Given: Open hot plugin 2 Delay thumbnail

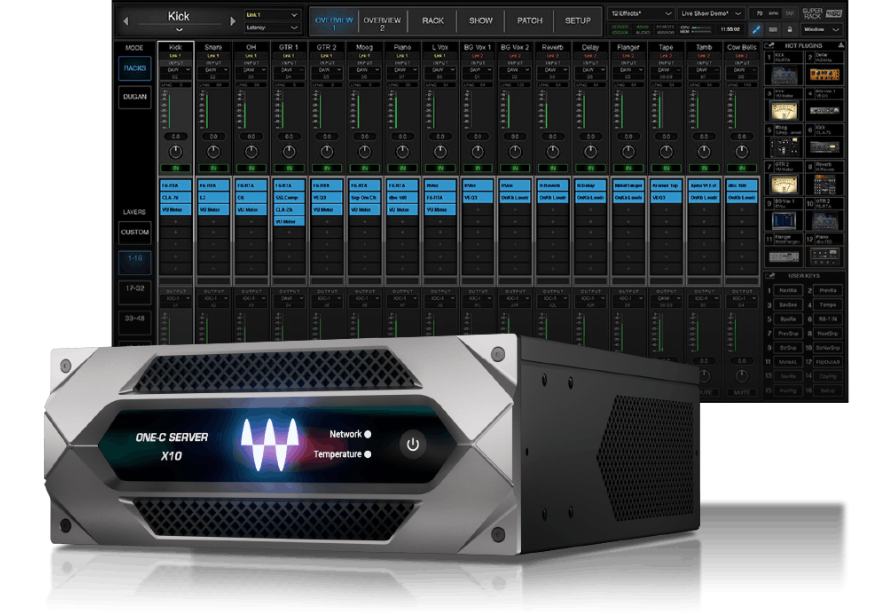Looking at the screenshot, I should click(824, 75).
